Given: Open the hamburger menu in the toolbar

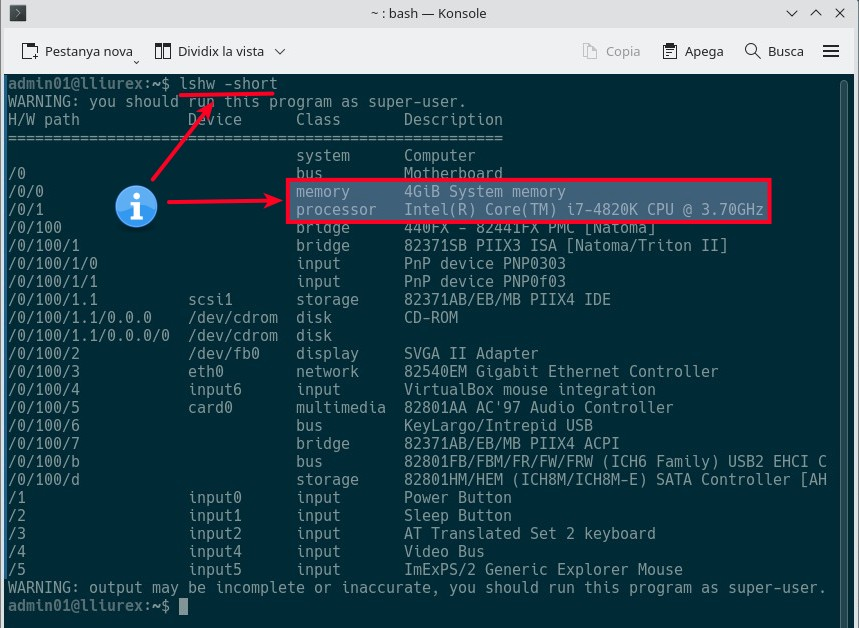Looking at the screenshot, I should tap(830, 51).
